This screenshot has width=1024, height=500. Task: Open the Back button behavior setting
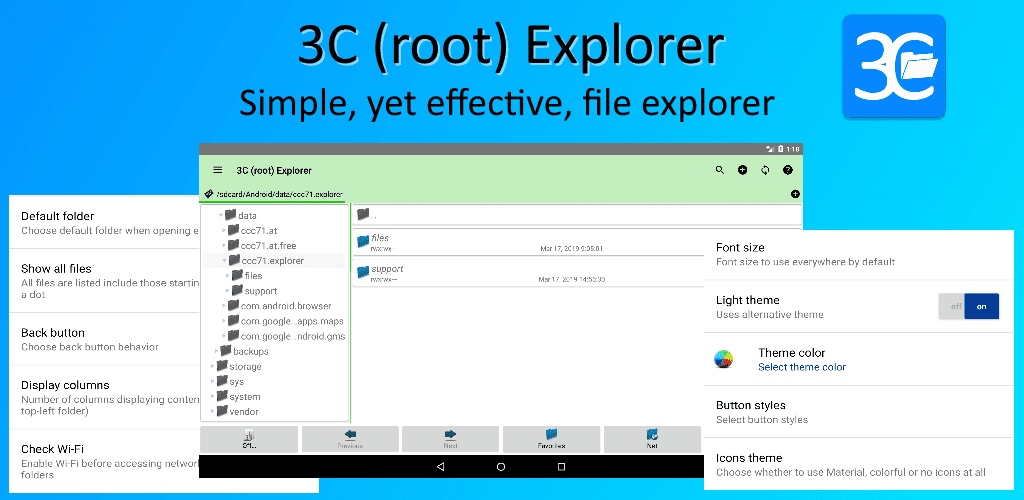tap(104, 339)
